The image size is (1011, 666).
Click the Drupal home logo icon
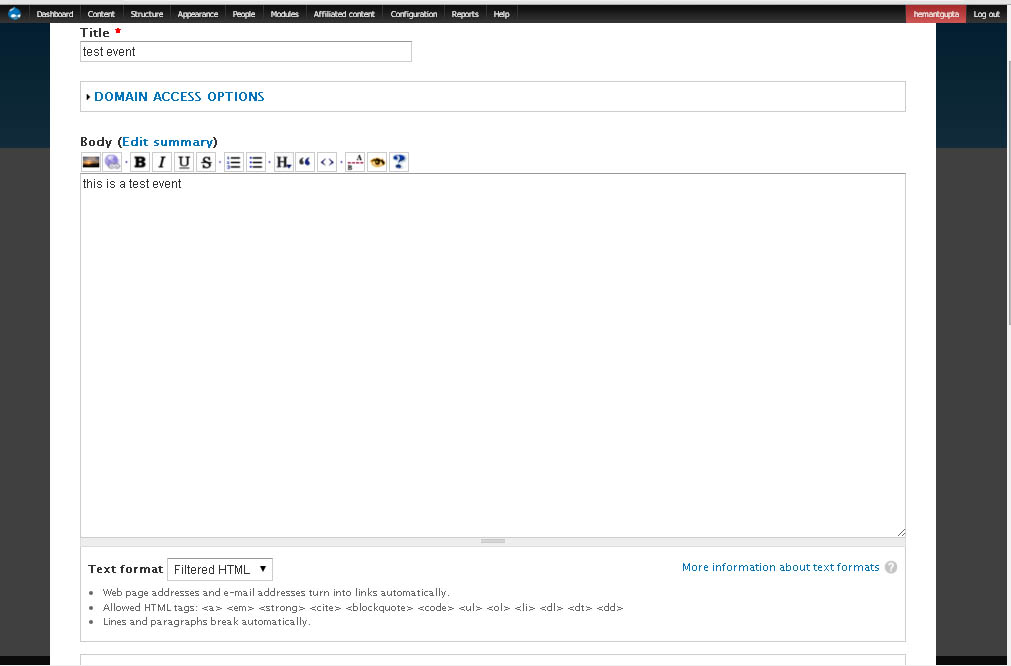[x=15, y=14]
